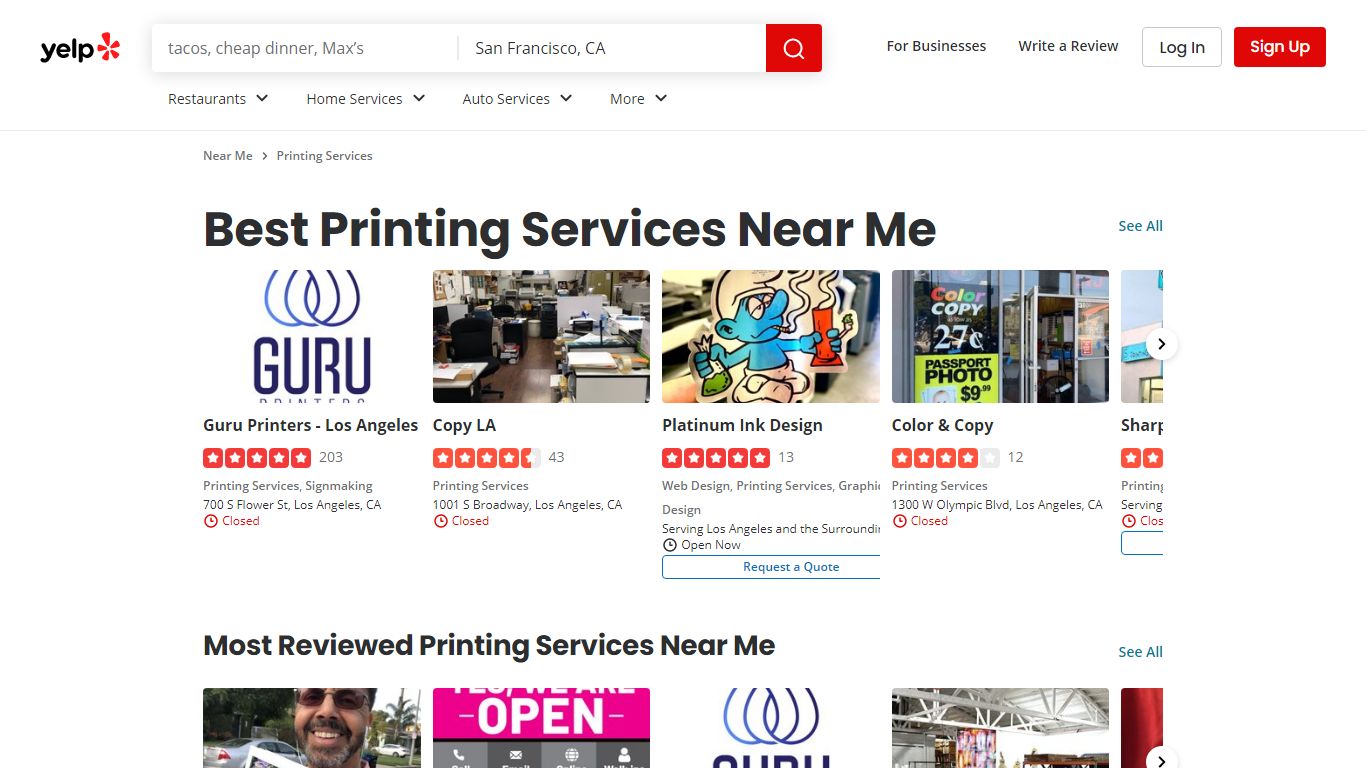Click the smiling man photo in Most Reviewed

(312, 728)
